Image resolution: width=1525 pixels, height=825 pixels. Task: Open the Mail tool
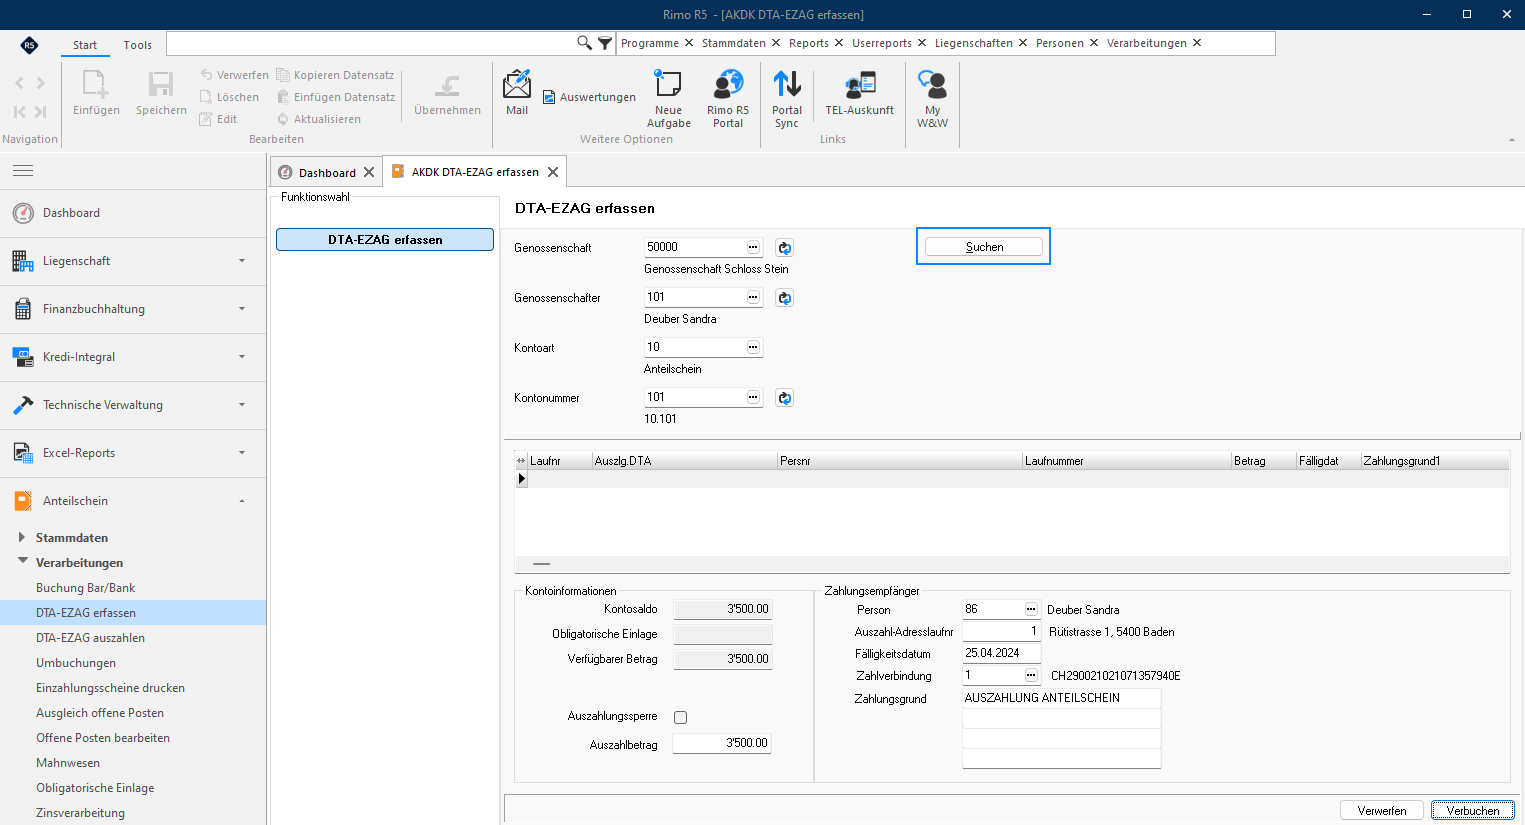(517, 93)
